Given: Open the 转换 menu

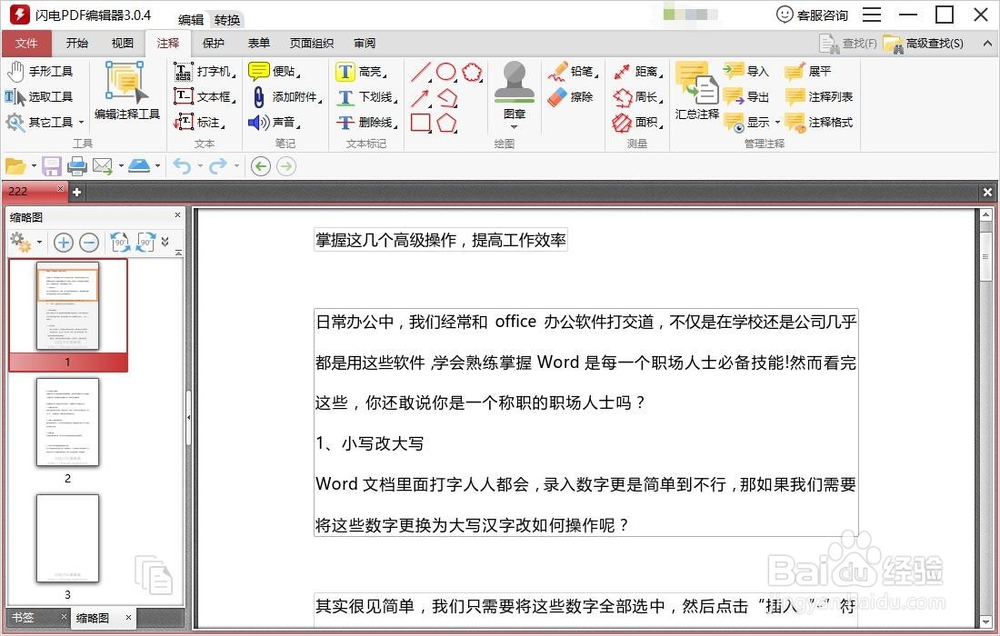Looking at the screenshot, I should (x=227, y=19).
